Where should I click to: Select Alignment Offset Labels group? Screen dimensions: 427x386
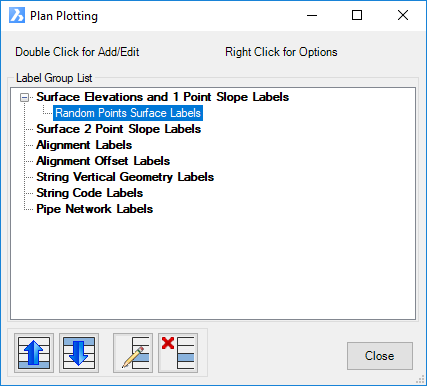103,161
